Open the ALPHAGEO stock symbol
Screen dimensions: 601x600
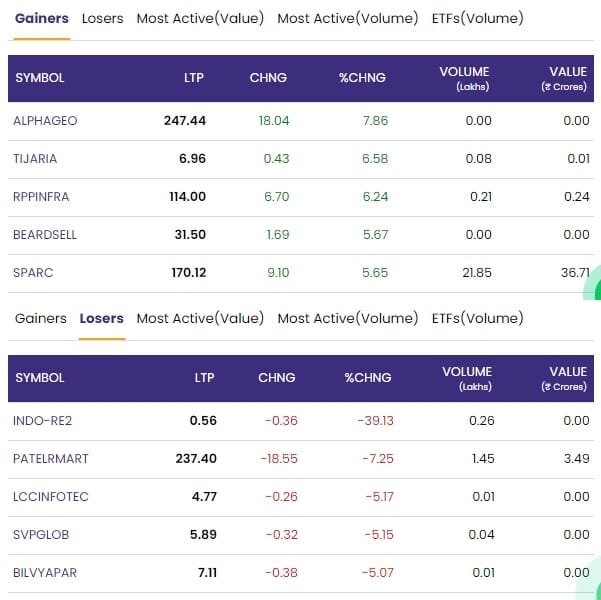pos(45,121)
